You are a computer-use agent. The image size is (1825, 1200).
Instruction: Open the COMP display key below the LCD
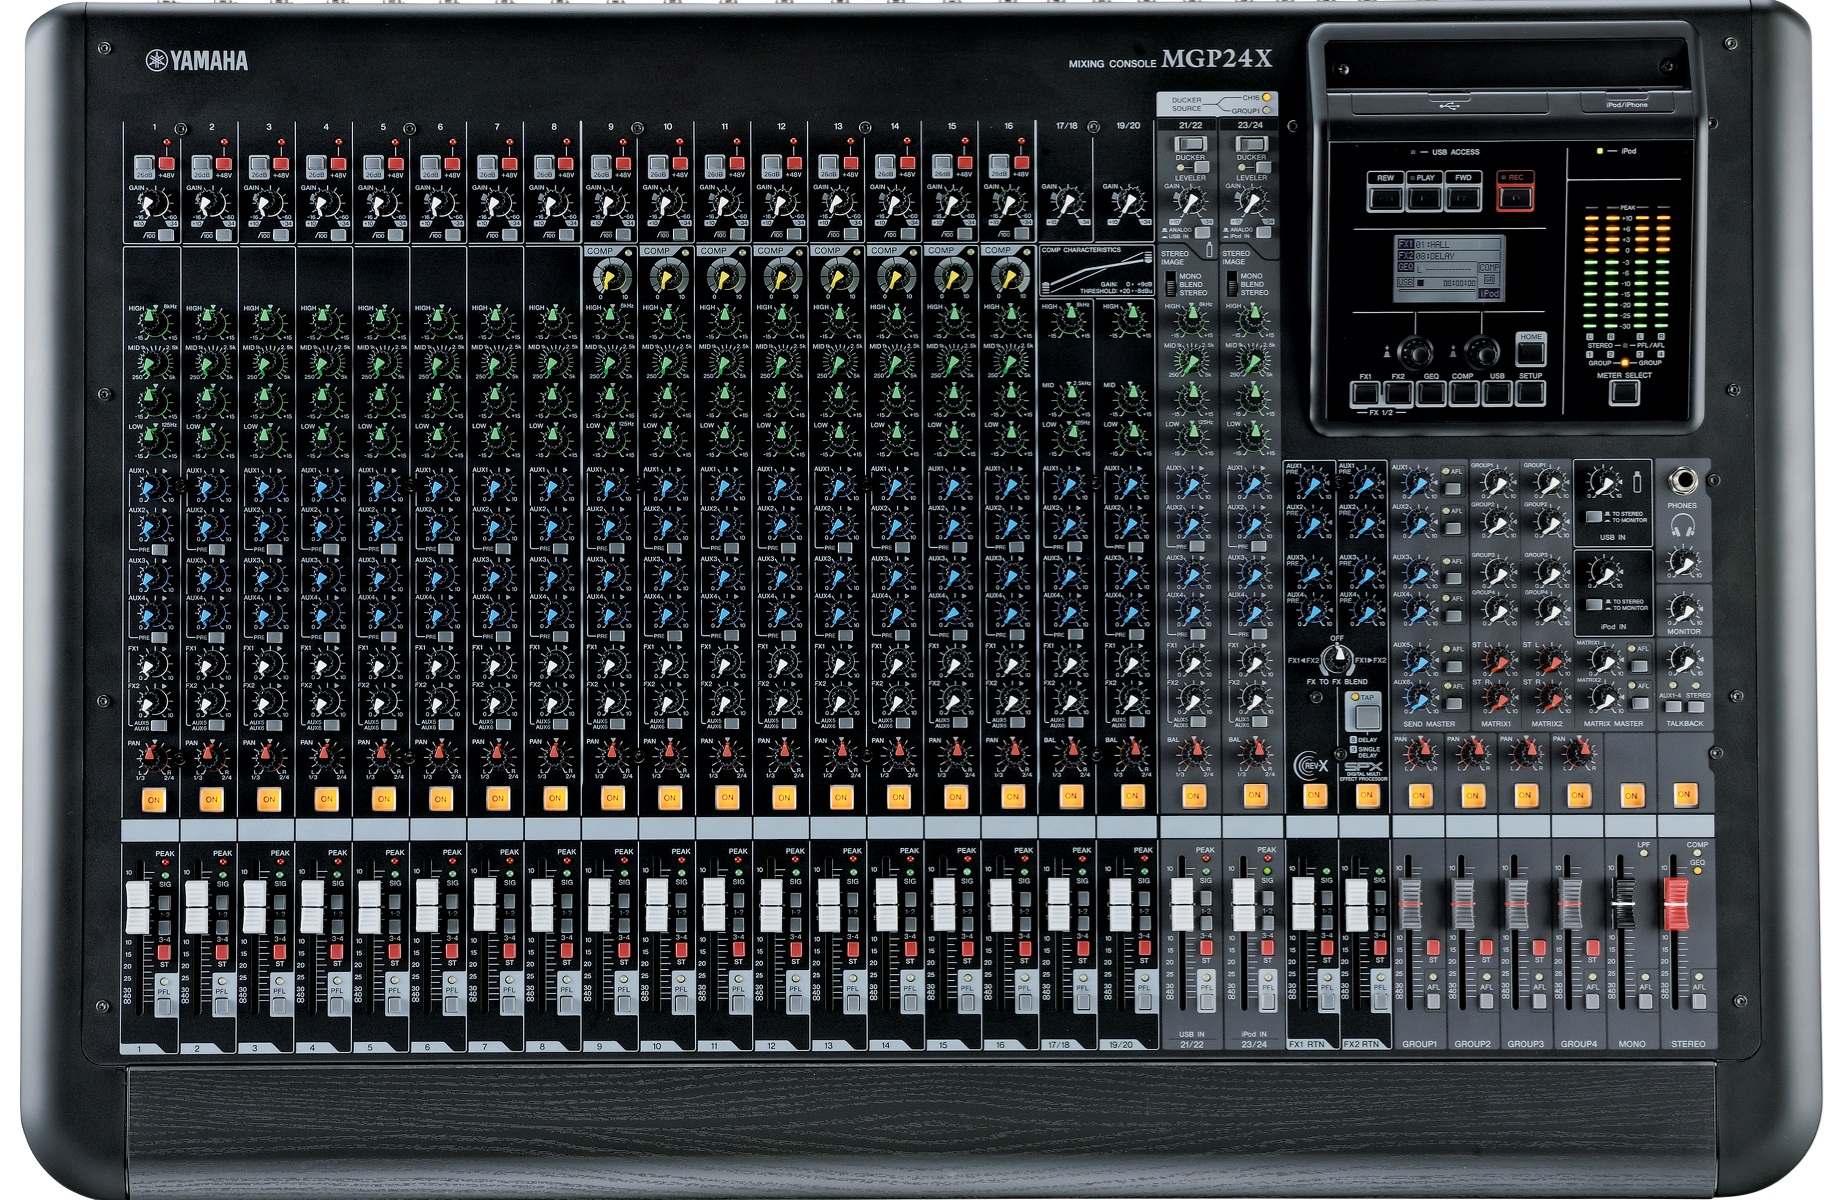click(1464, 393)
